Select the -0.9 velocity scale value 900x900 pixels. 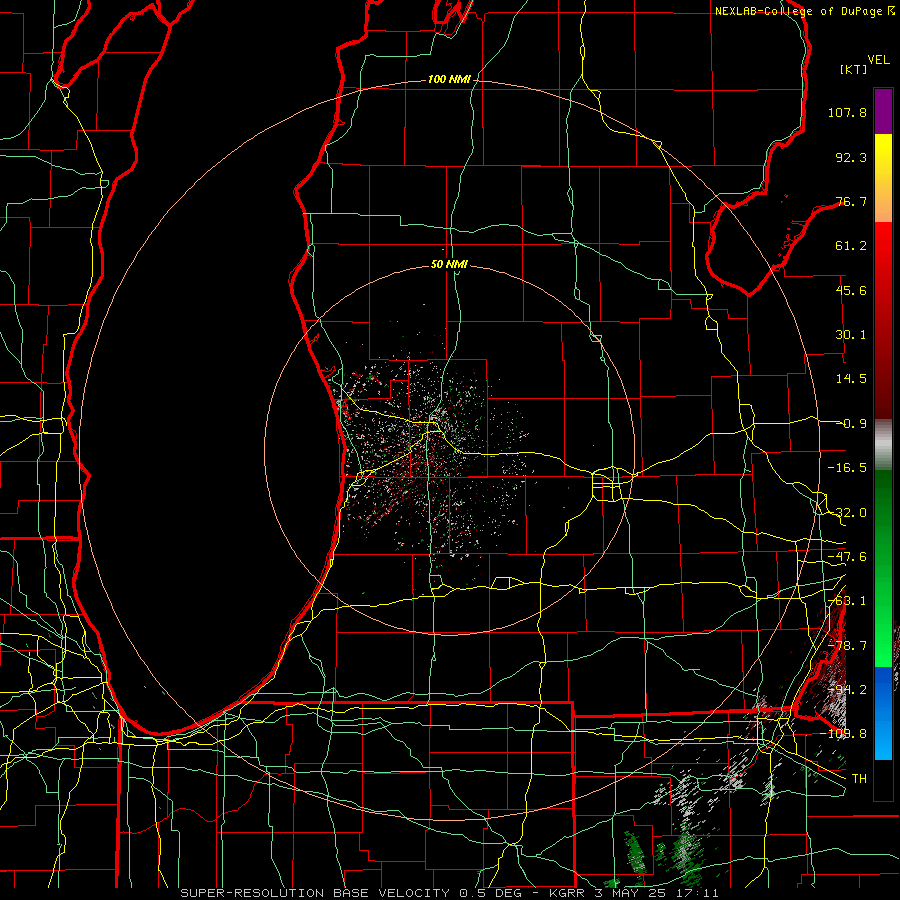853,424
